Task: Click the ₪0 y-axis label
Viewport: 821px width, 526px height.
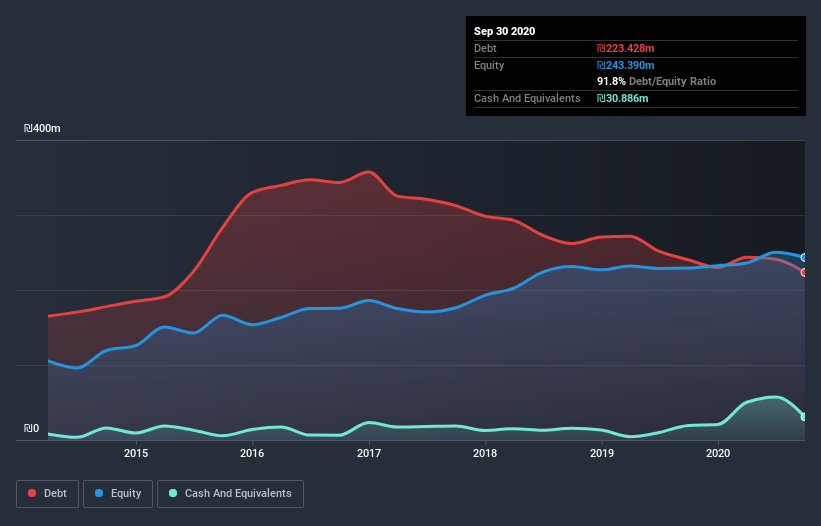Action: [31, 428]
